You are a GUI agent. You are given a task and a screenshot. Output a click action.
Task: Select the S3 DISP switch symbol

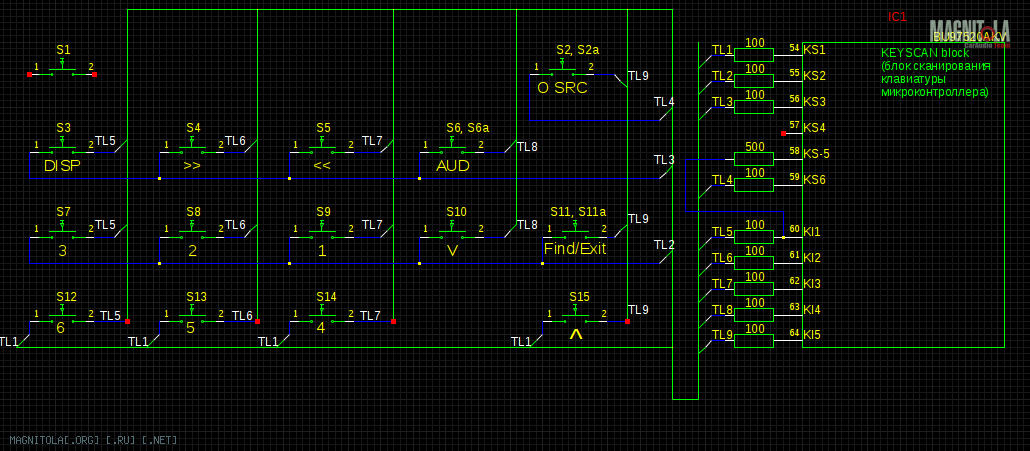[62, 150]
